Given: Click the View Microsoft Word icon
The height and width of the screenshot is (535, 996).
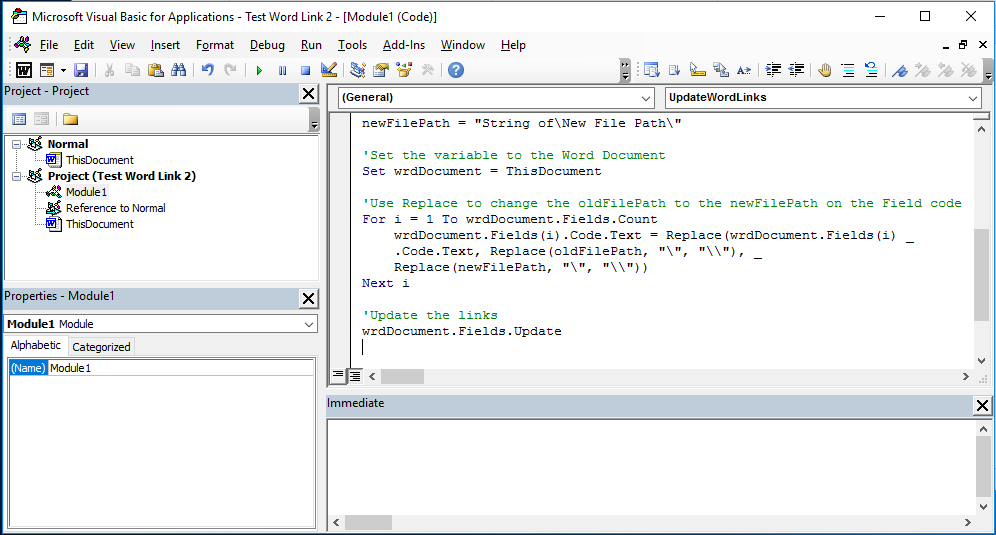Looking at the screenshot, I should point(24,70).
